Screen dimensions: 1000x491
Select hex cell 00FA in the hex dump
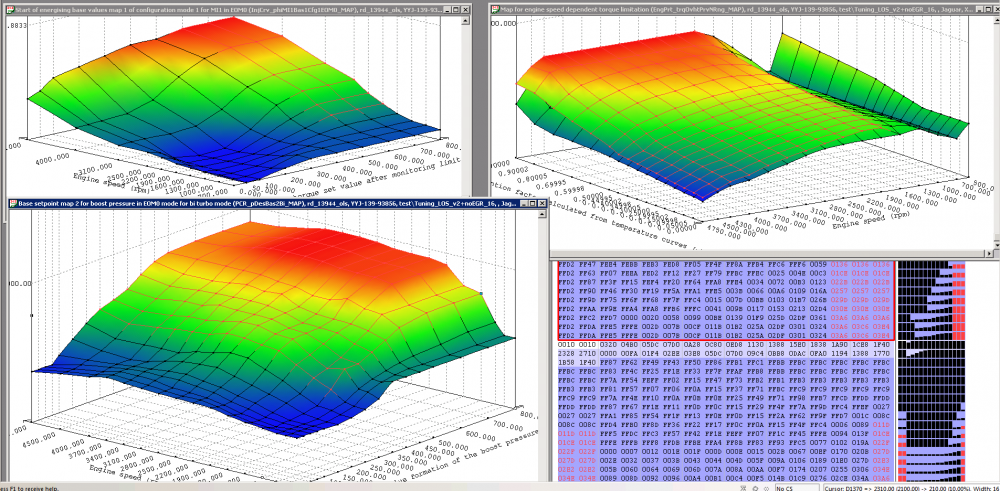tap(629, 353)
